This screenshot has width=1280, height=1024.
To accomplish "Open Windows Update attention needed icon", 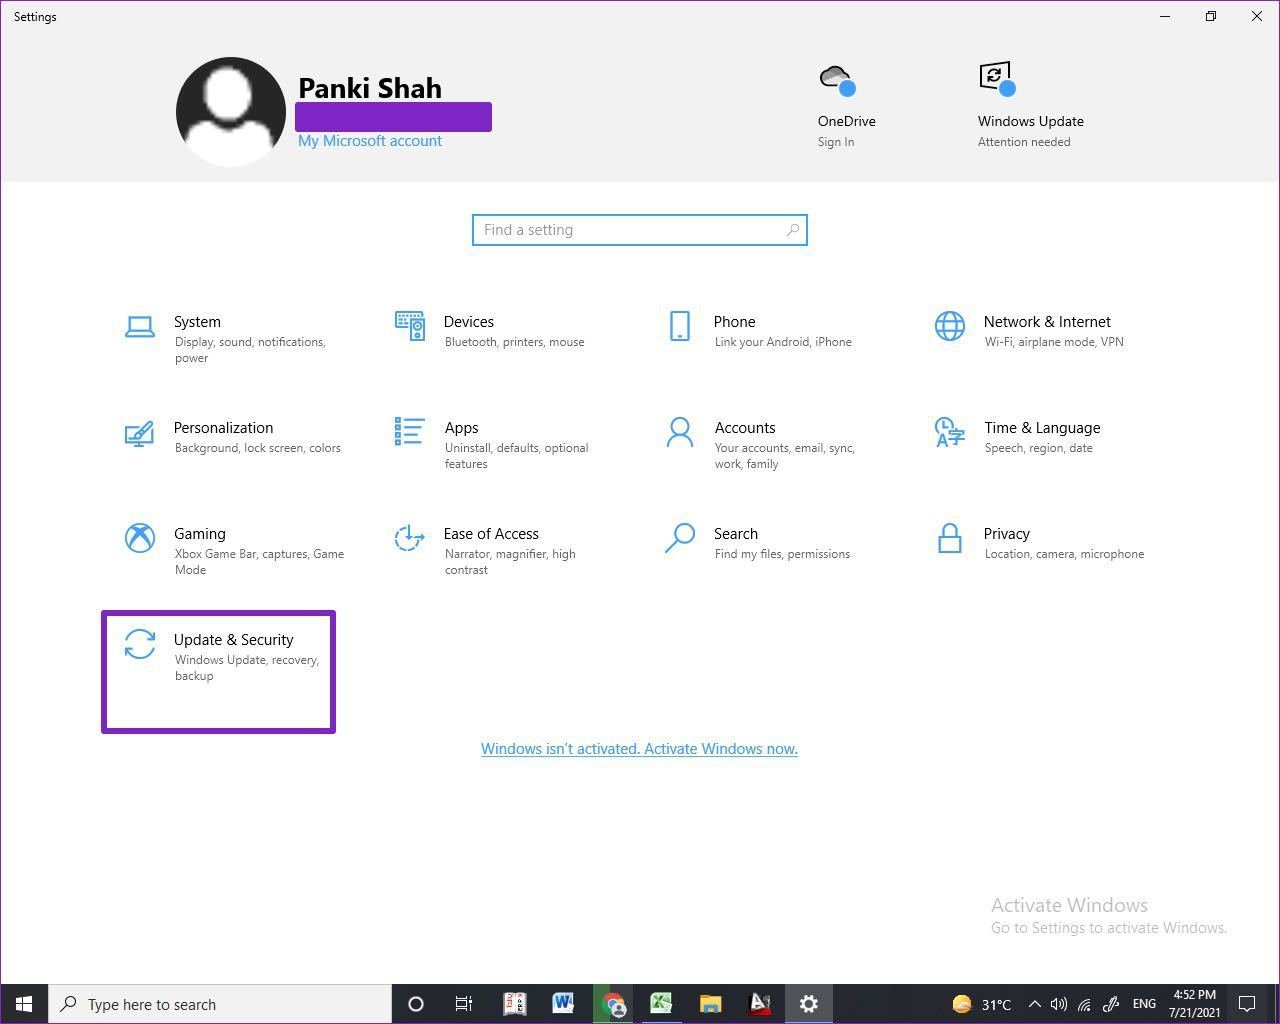I will point(996,79).
